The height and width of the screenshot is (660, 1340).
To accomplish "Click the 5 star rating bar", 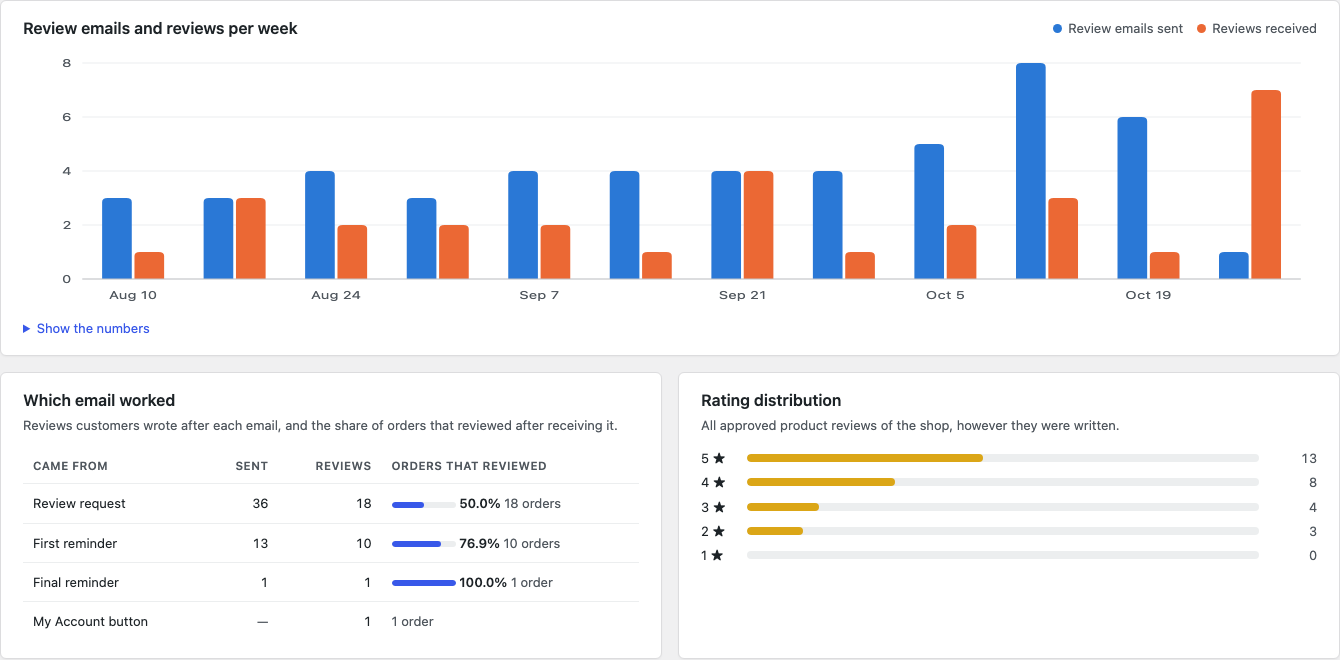I will coord(1002,458).
